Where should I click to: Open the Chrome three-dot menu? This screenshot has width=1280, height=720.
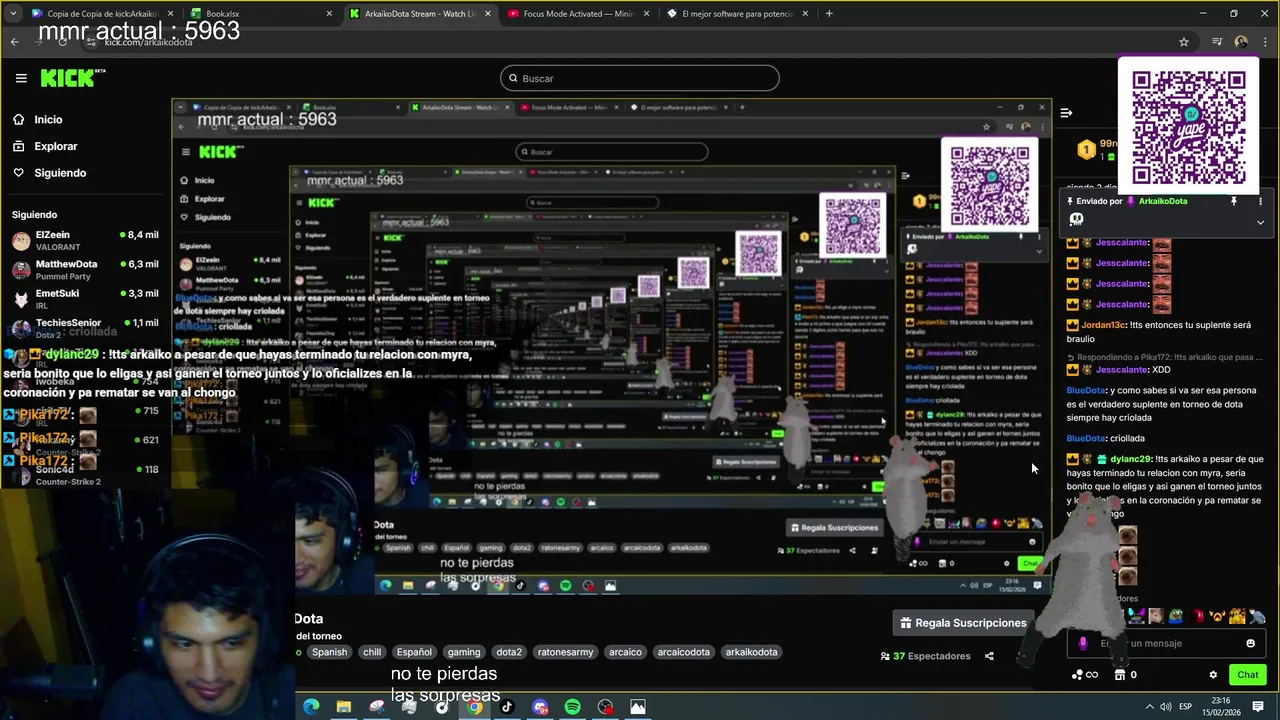click(1264, 42)
